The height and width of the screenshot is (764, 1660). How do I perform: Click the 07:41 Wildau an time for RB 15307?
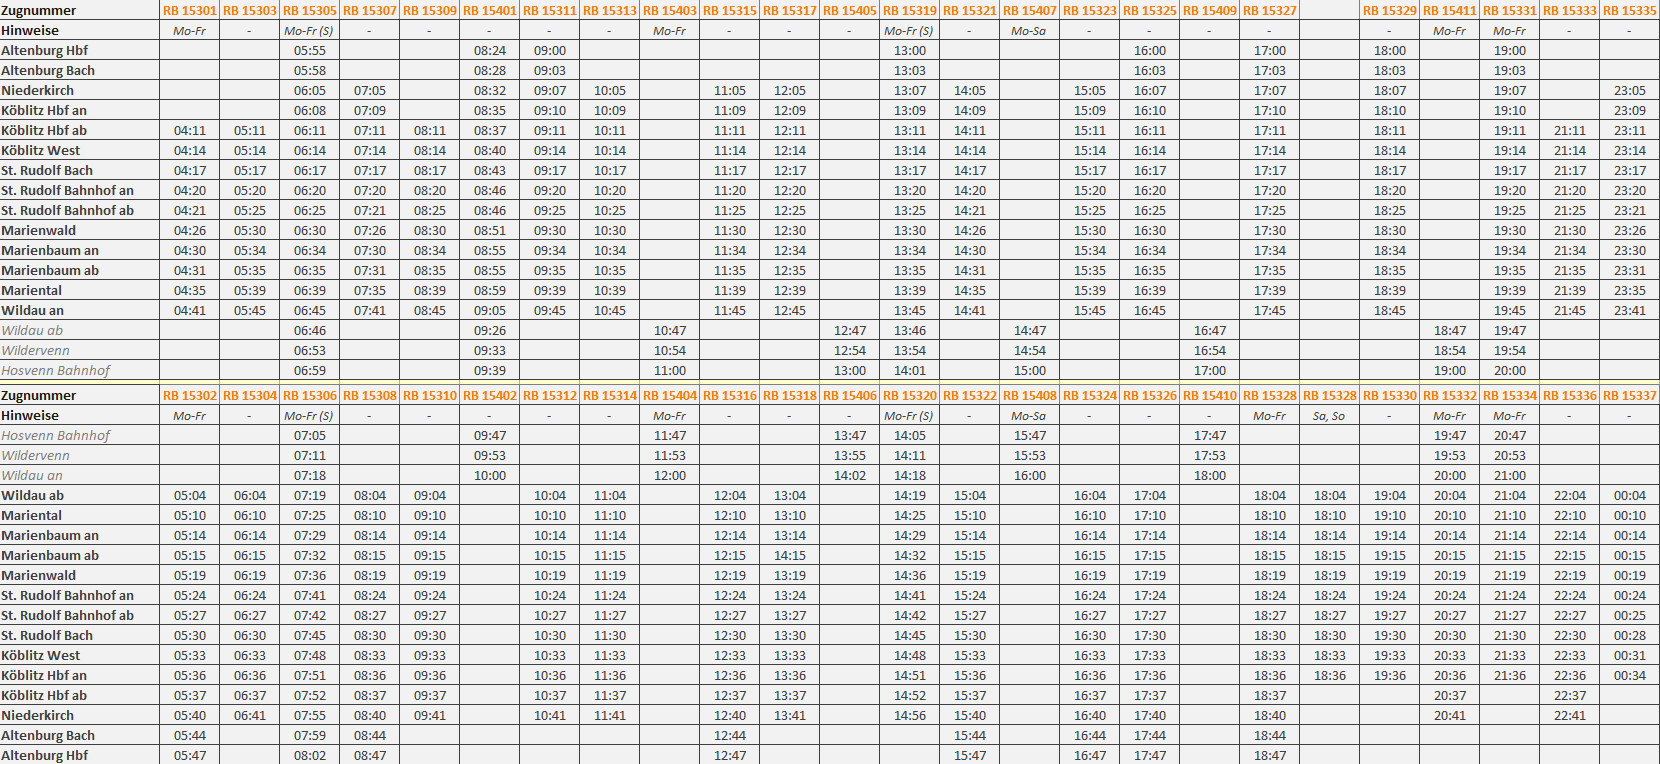pyautogui.click(x=370, y=310)
